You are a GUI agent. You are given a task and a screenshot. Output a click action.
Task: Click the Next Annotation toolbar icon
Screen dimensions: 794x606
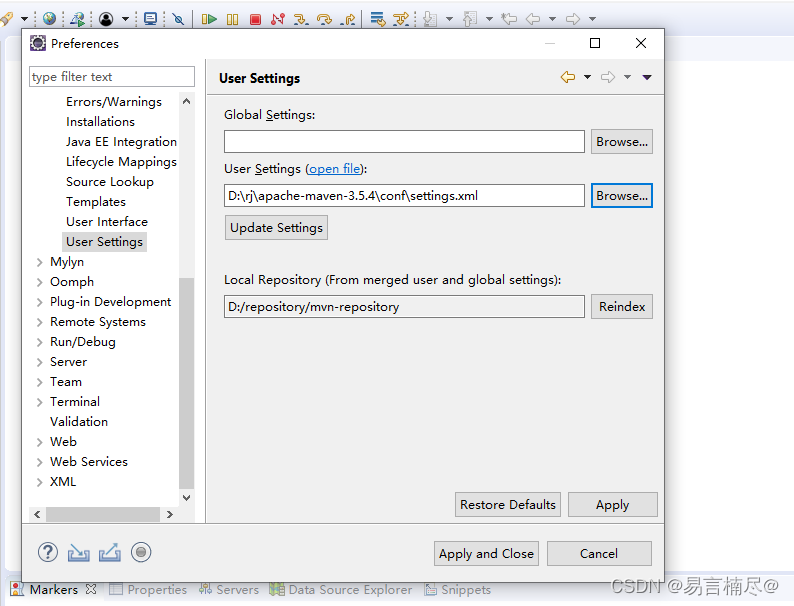tap(430, 19)
